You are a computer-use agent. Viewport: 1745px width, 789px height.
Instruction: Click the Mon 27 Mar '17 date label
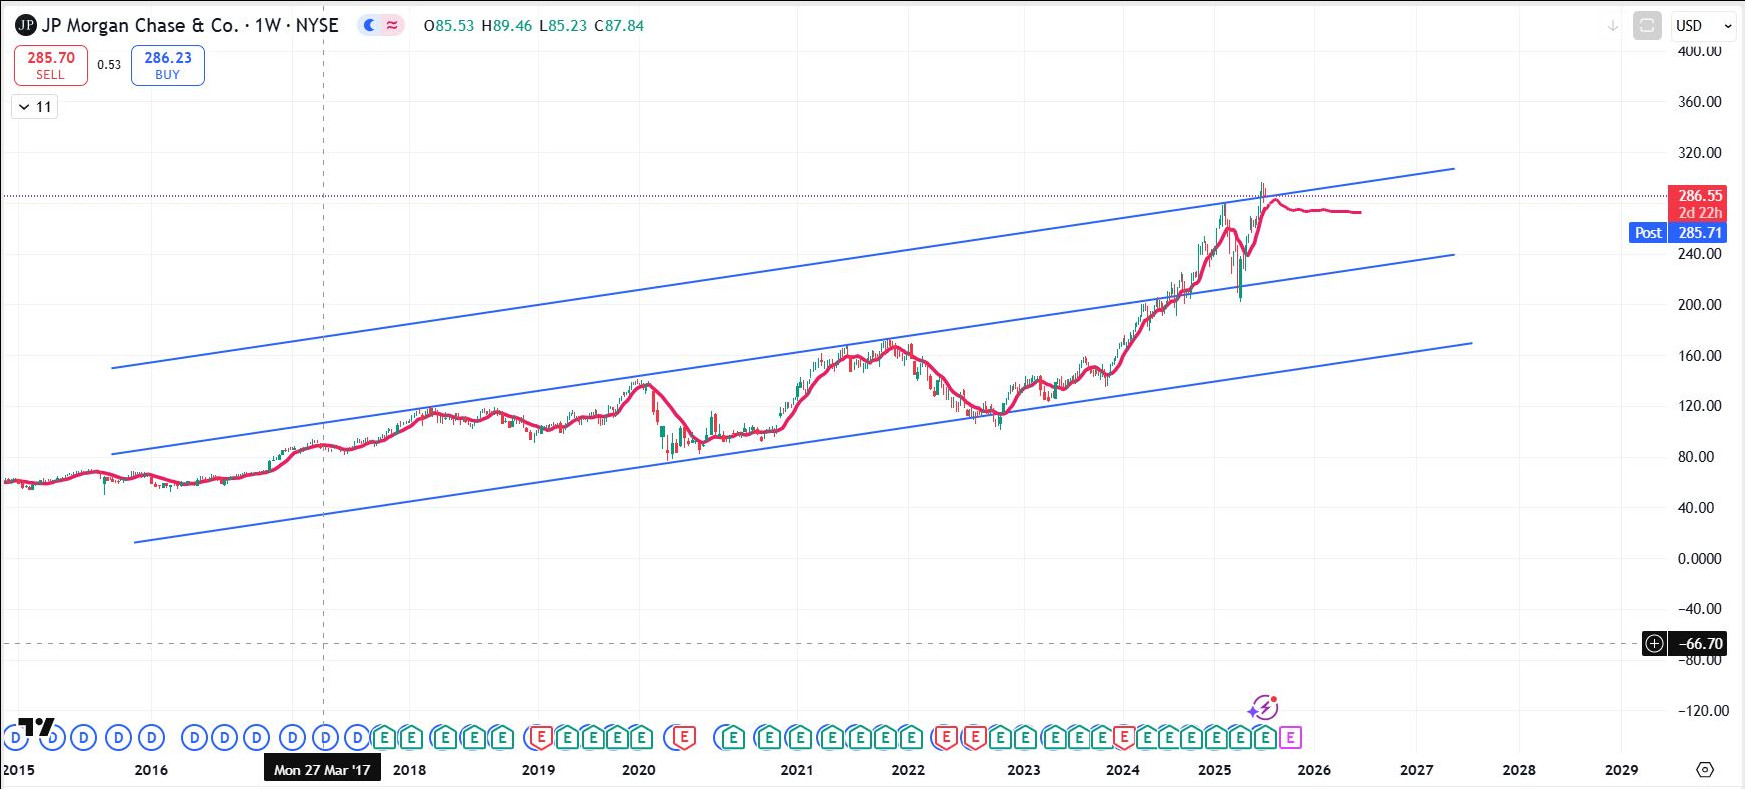coord(322,769)
